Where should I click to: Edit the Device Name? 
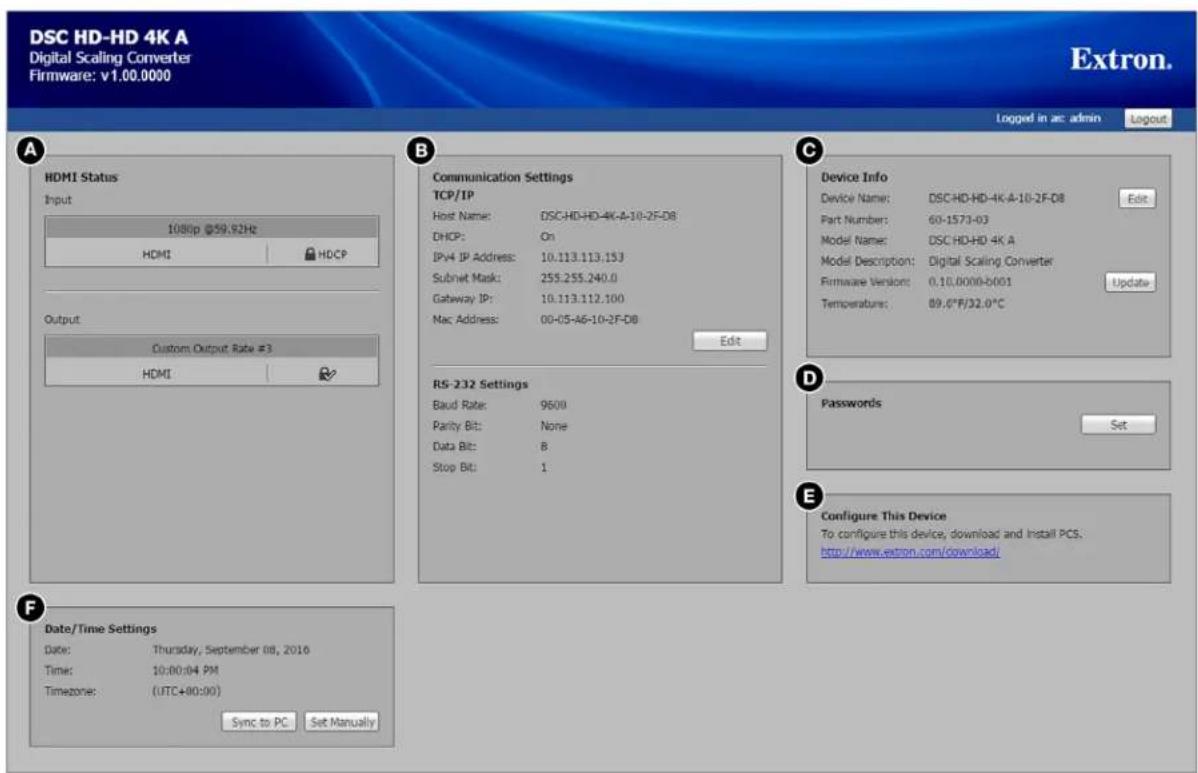click(x=1137, y=199)
